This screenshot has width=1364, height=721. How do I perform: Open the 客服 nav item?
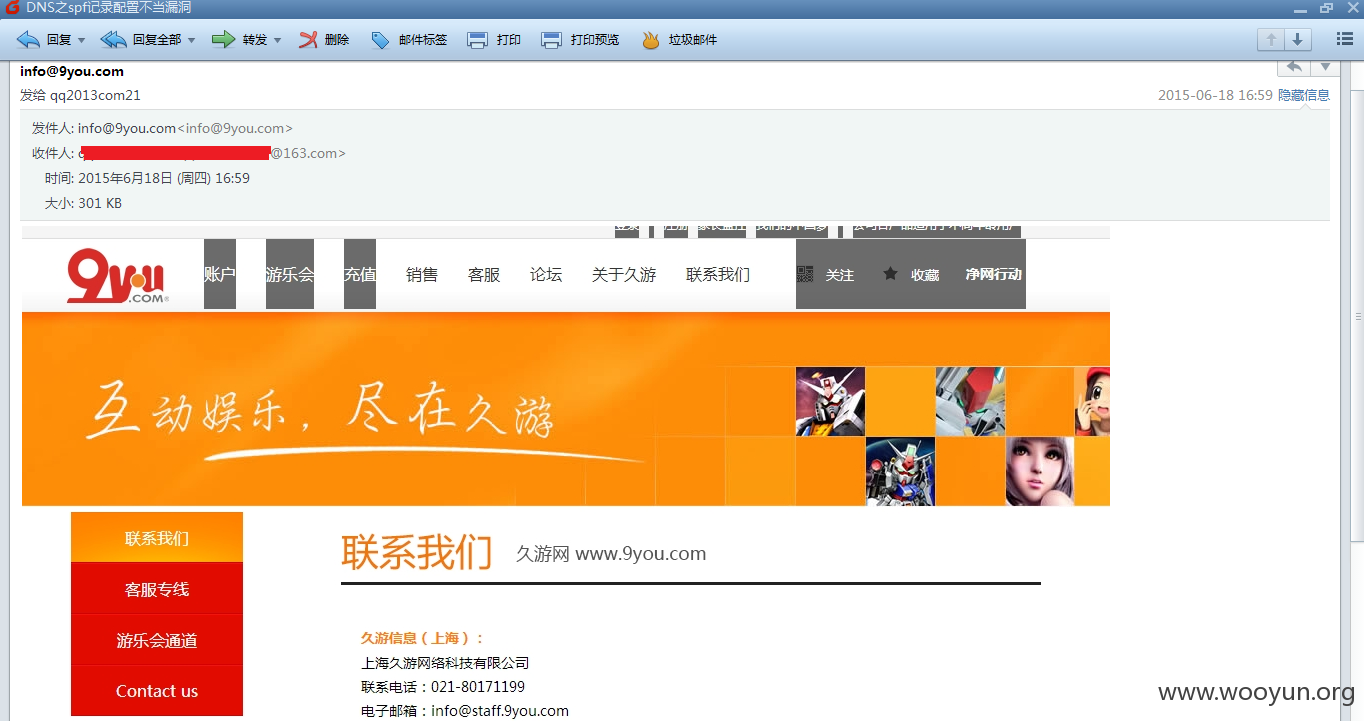click(x=484, y=274)
